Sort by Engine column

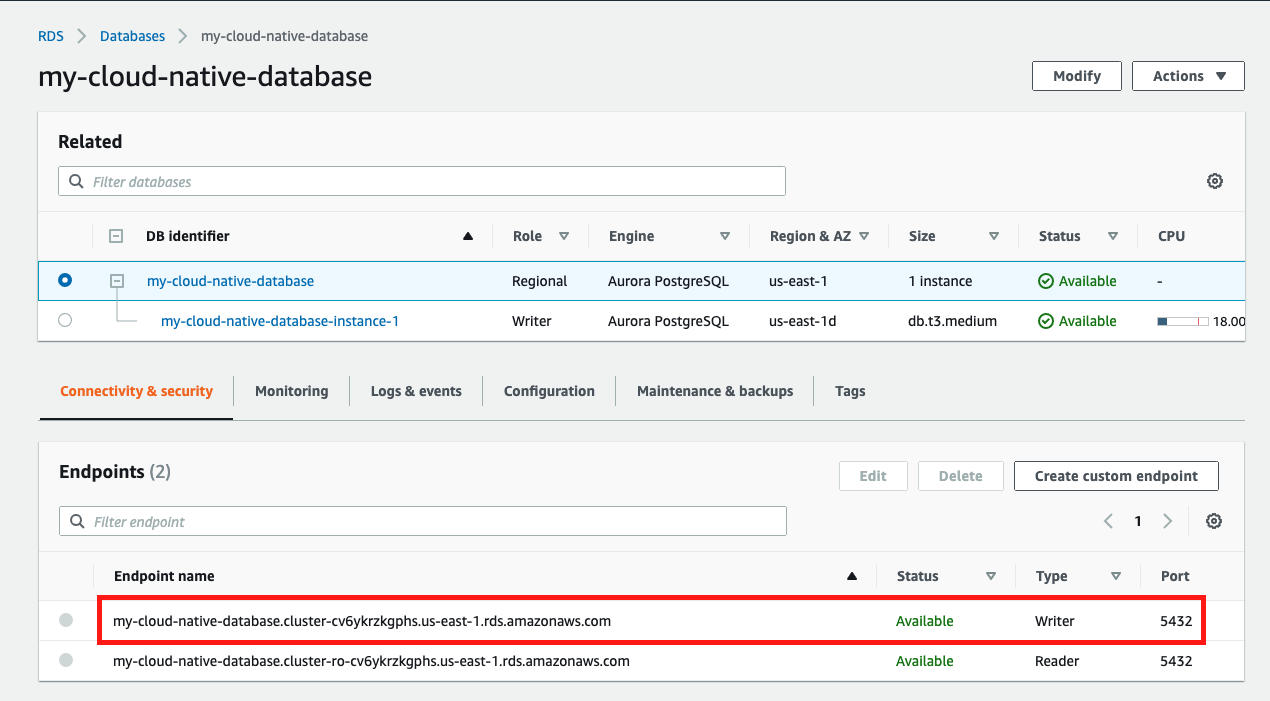coord(725,237)
